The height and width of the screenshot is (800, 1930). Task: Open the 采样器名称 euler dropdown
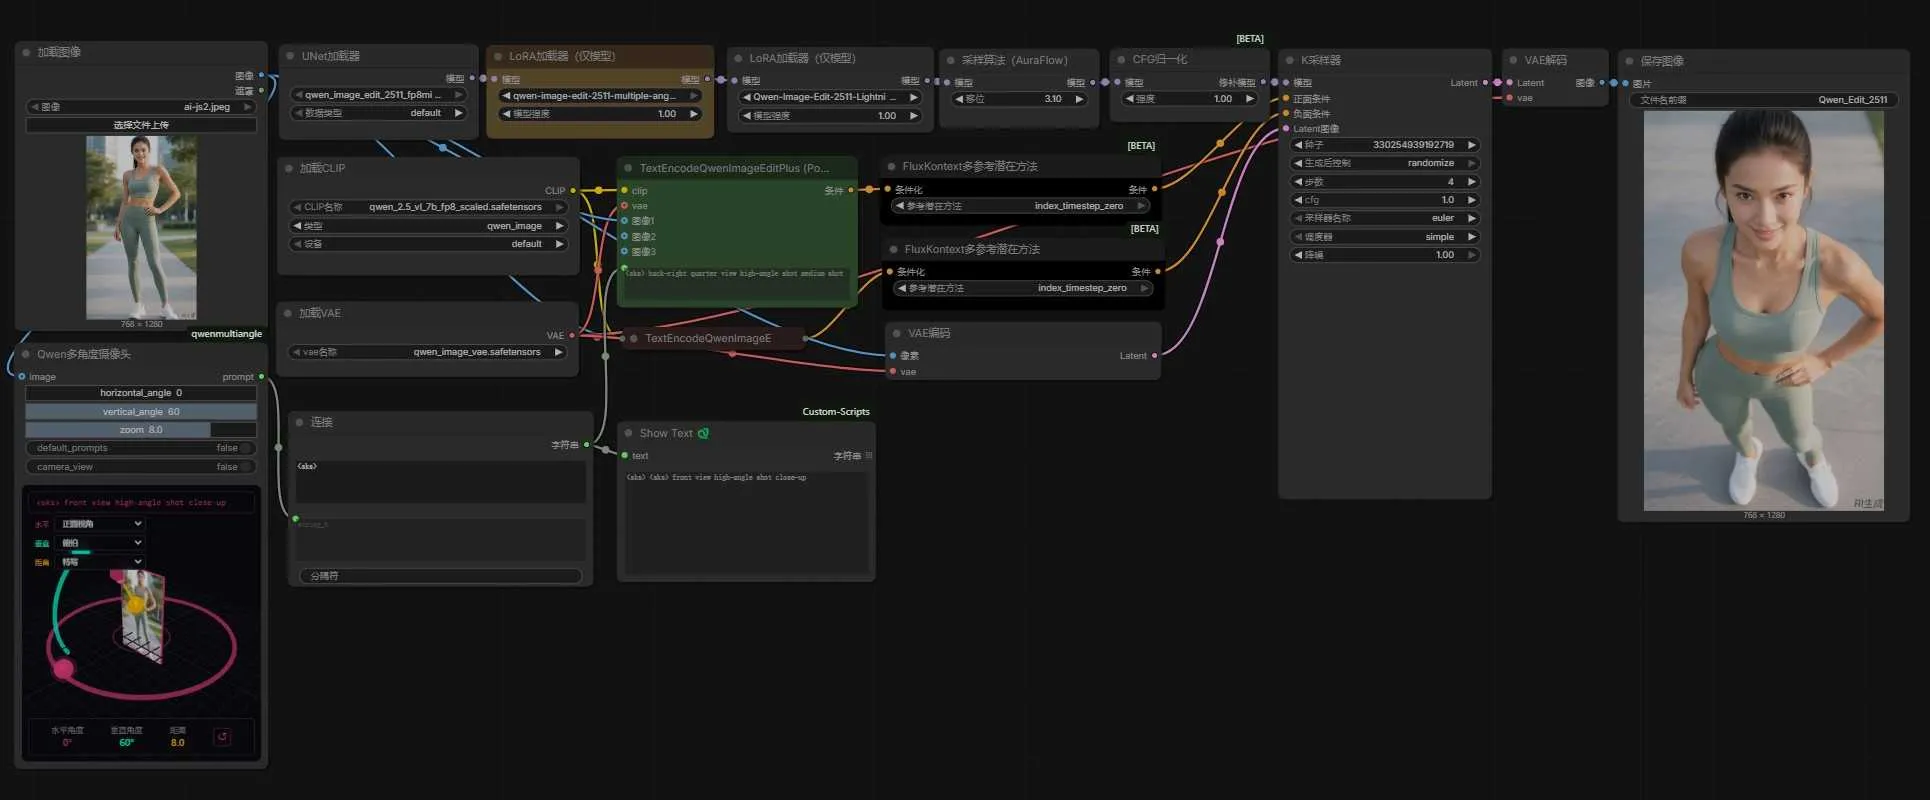tap(1385, 218)
